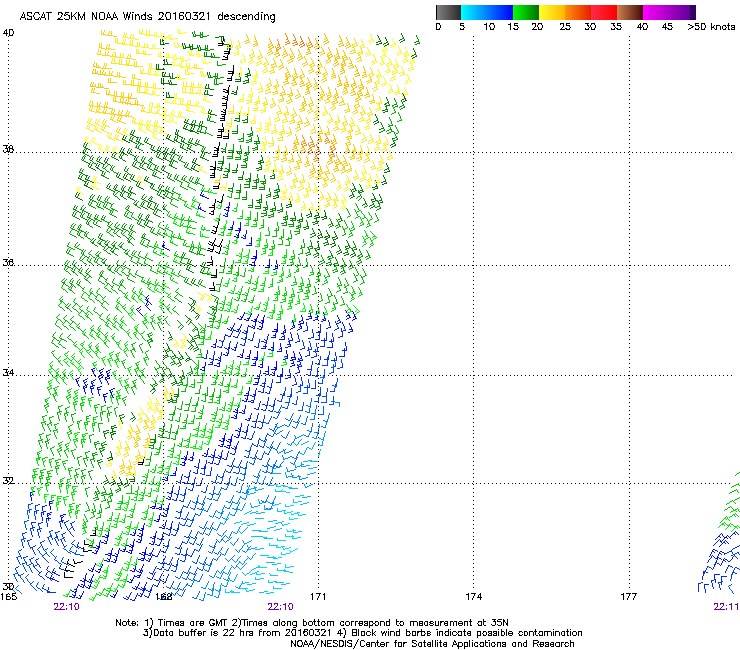Click the plot title 'ASCAT 25KM NOAA Winds 20160321 descending'
The width and height of the screenshot is (740, 650).
coord(147,16)
